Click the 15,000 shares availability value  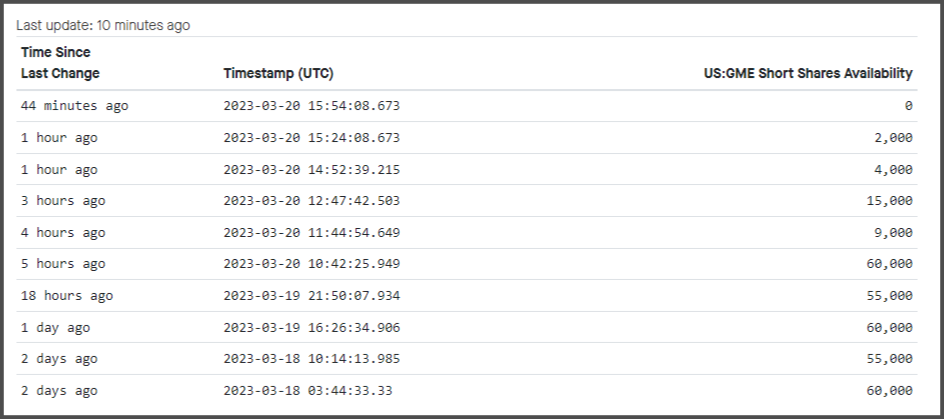tap(888, 201)
